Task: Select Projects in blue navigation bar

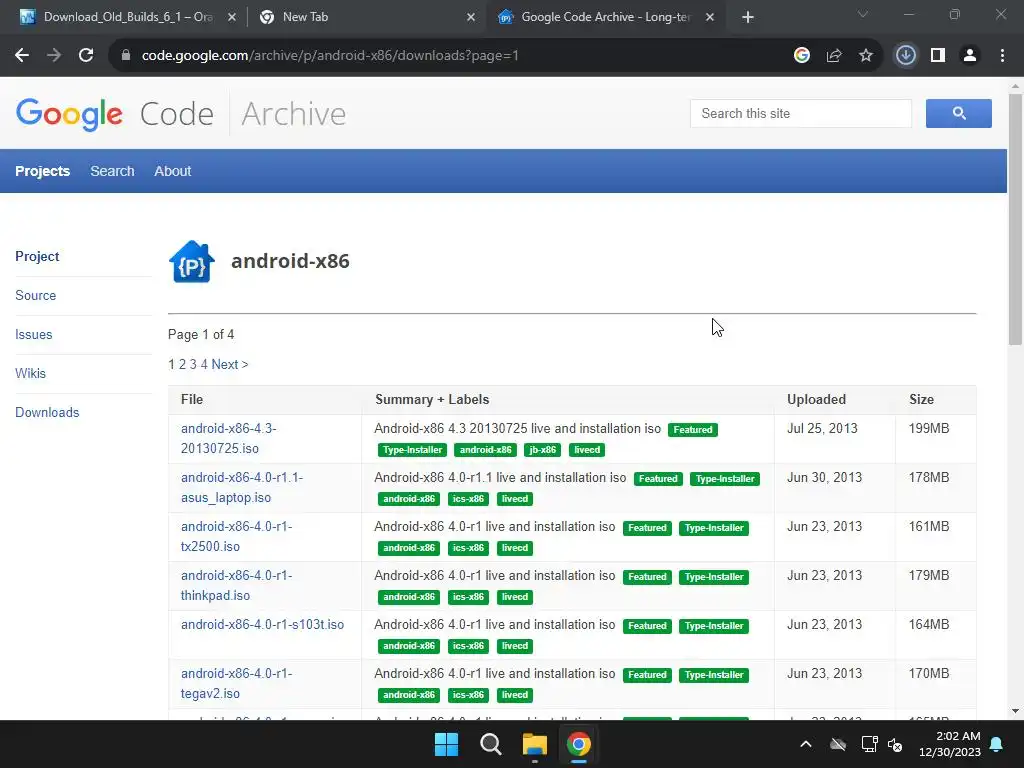Action: [42, 171]
